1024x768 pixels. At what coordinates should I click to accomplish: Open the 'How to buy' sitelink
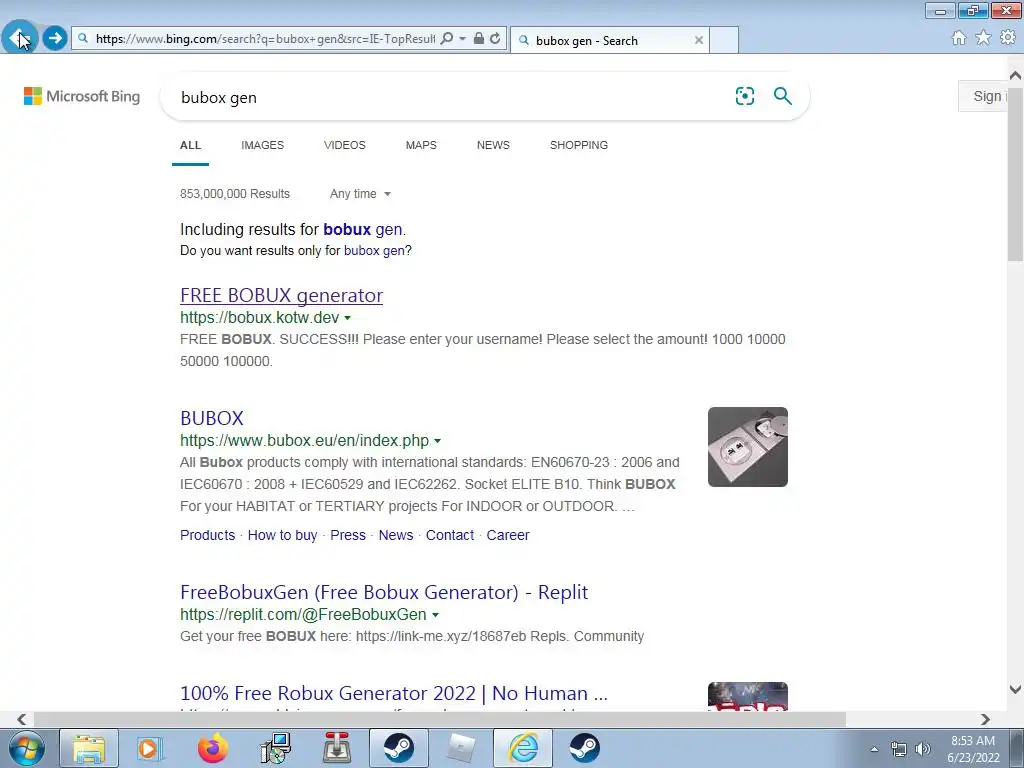coord(282,535)
